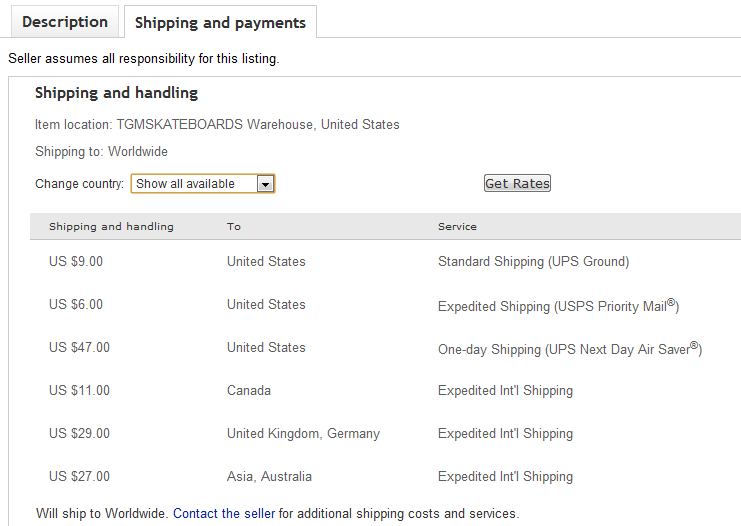Viewport: 741px width, 526px height.
Task: Click the Canada destination cell
Action: (x=249, y=391)
